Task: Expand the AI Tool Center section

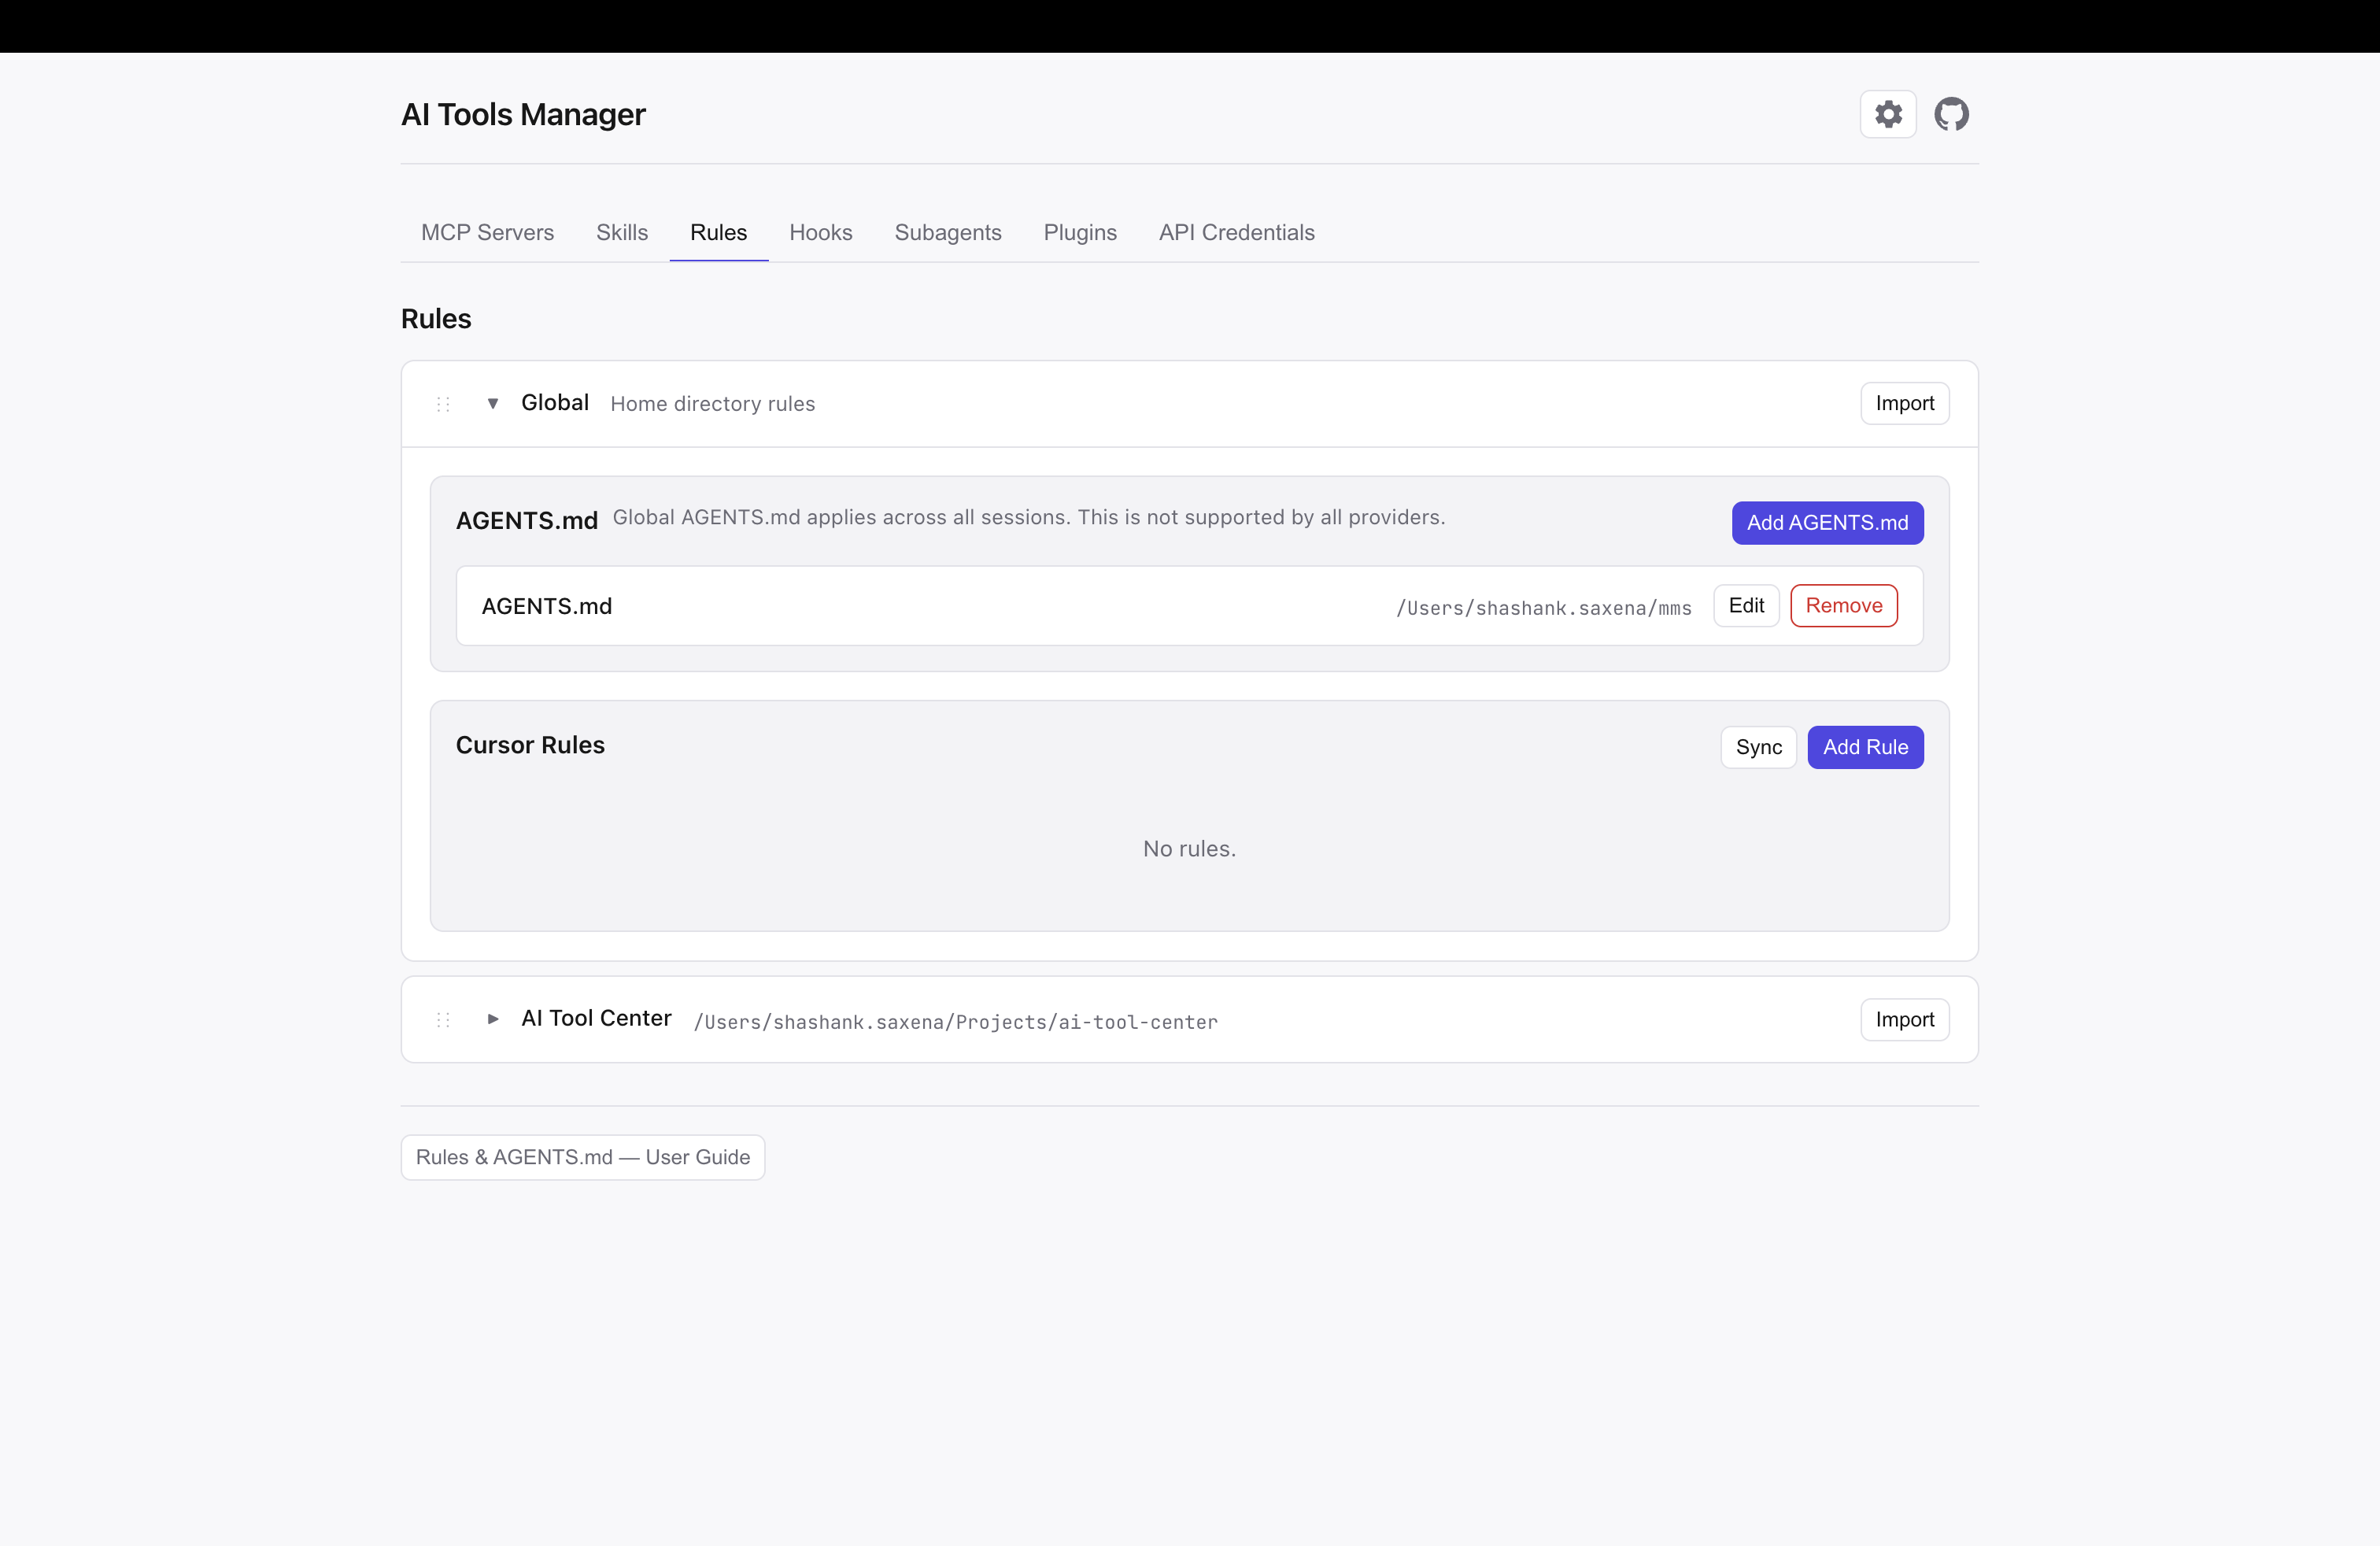Action: (492, 1019)
